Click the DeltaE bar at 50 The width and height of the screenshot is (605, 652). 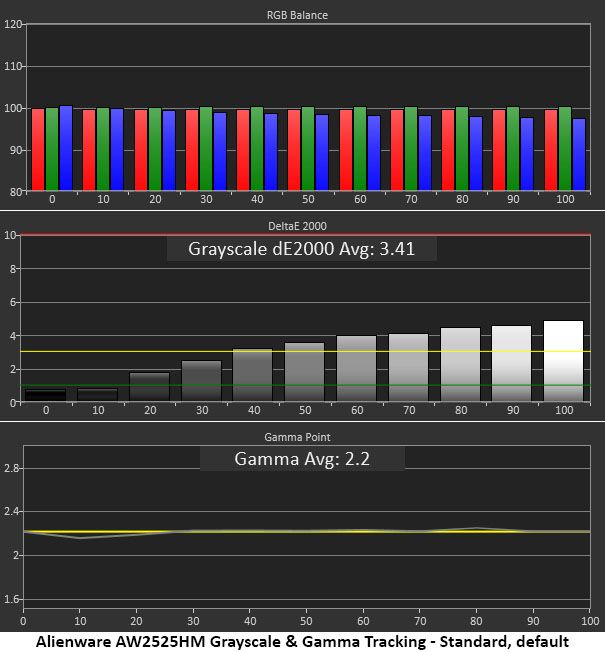tap(305, 372)
